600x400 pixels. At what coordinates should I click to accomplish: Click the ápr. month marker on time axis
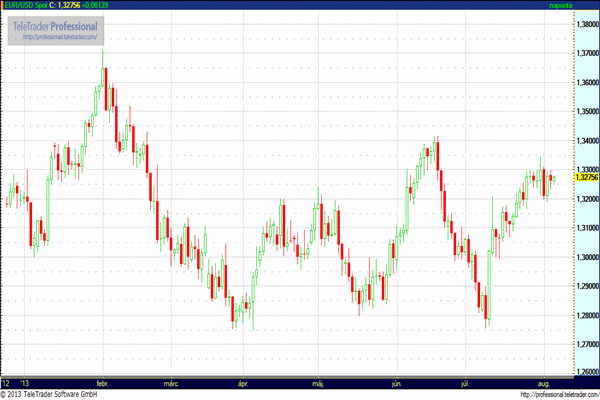[x=243, y=384]
